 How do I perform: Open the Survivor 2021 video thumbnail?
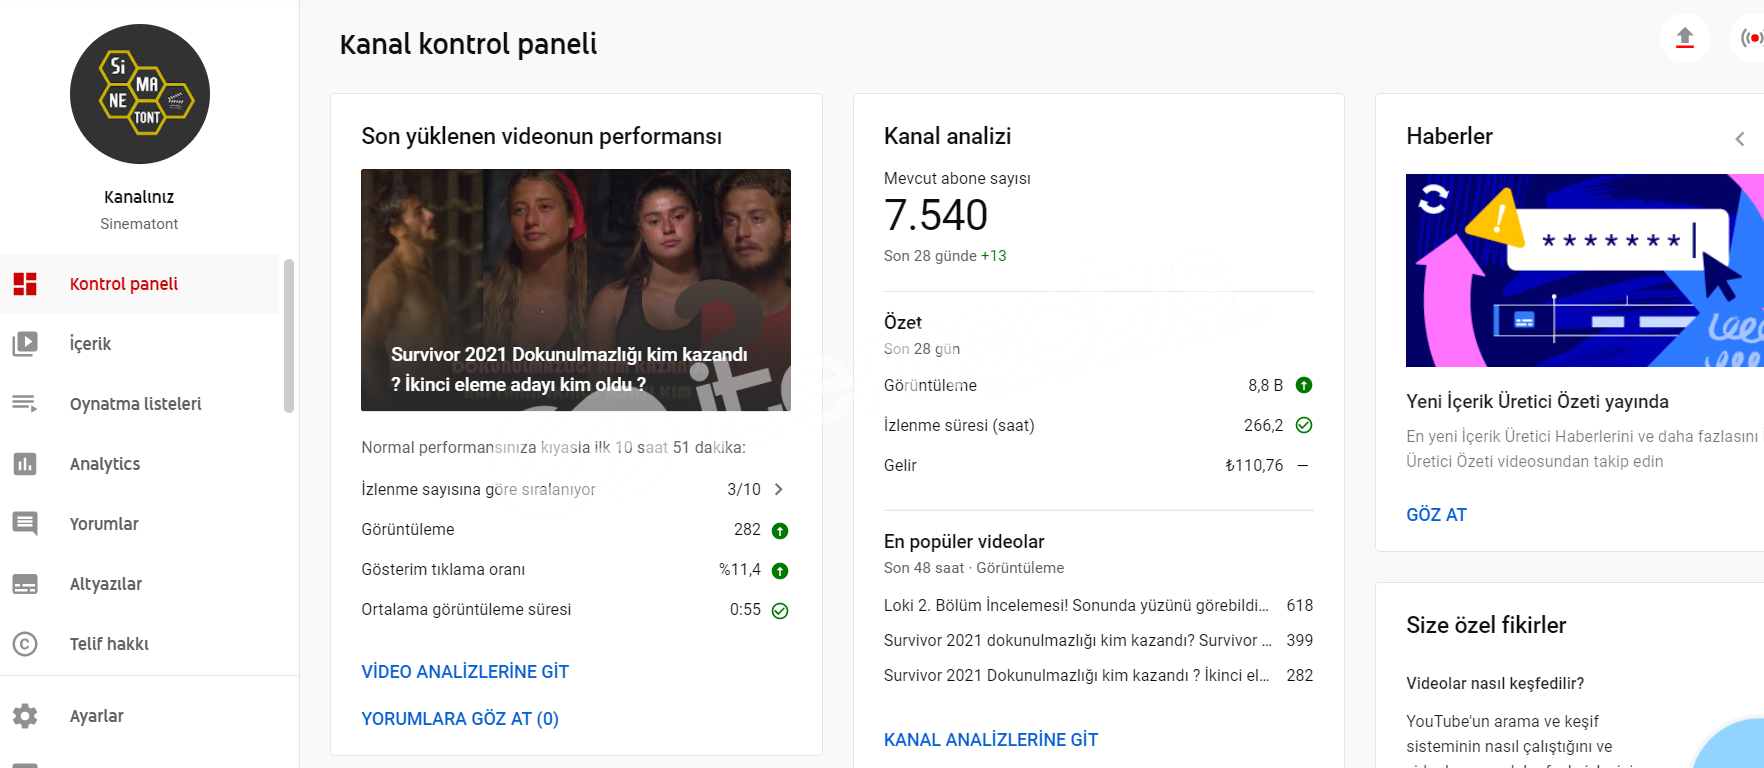(x=576, y=290)
